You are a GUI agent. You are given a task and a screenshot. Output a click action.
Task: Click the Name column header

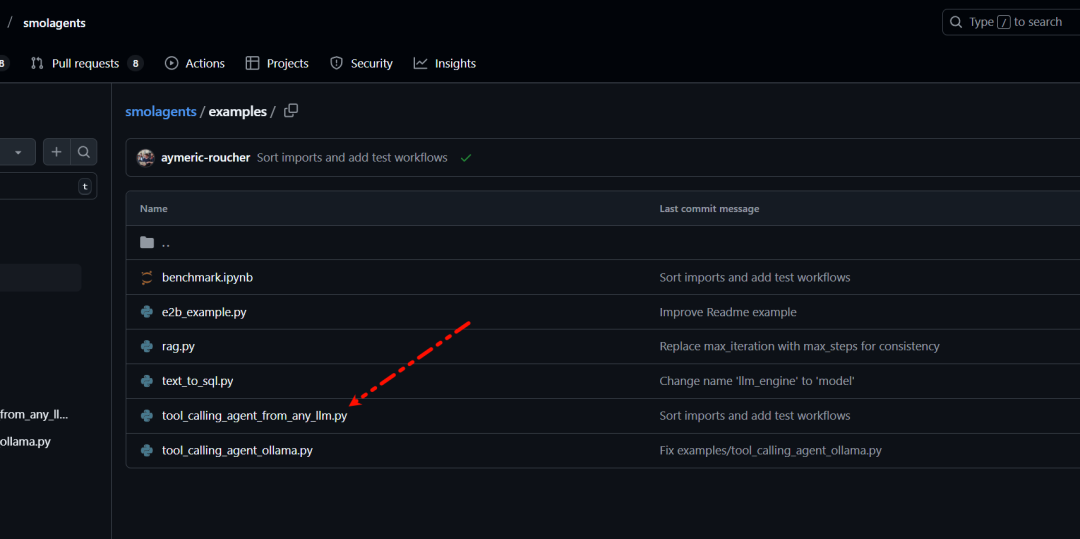pyautogui.click(x=154, y=209)
